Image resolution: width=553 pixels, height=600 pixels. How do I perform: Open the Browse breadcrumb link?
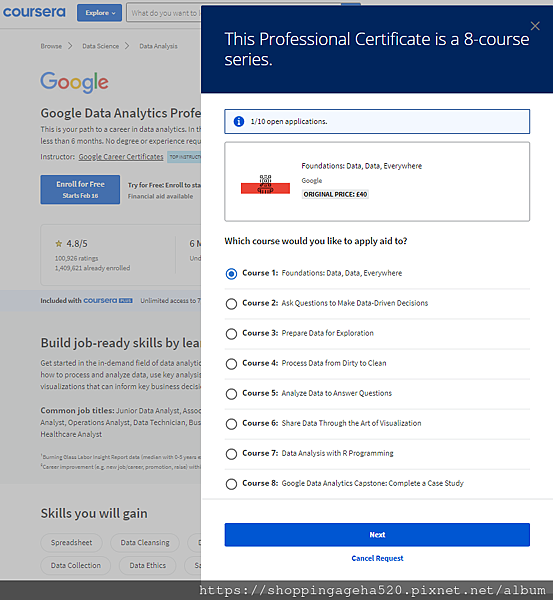pos(51,46)
